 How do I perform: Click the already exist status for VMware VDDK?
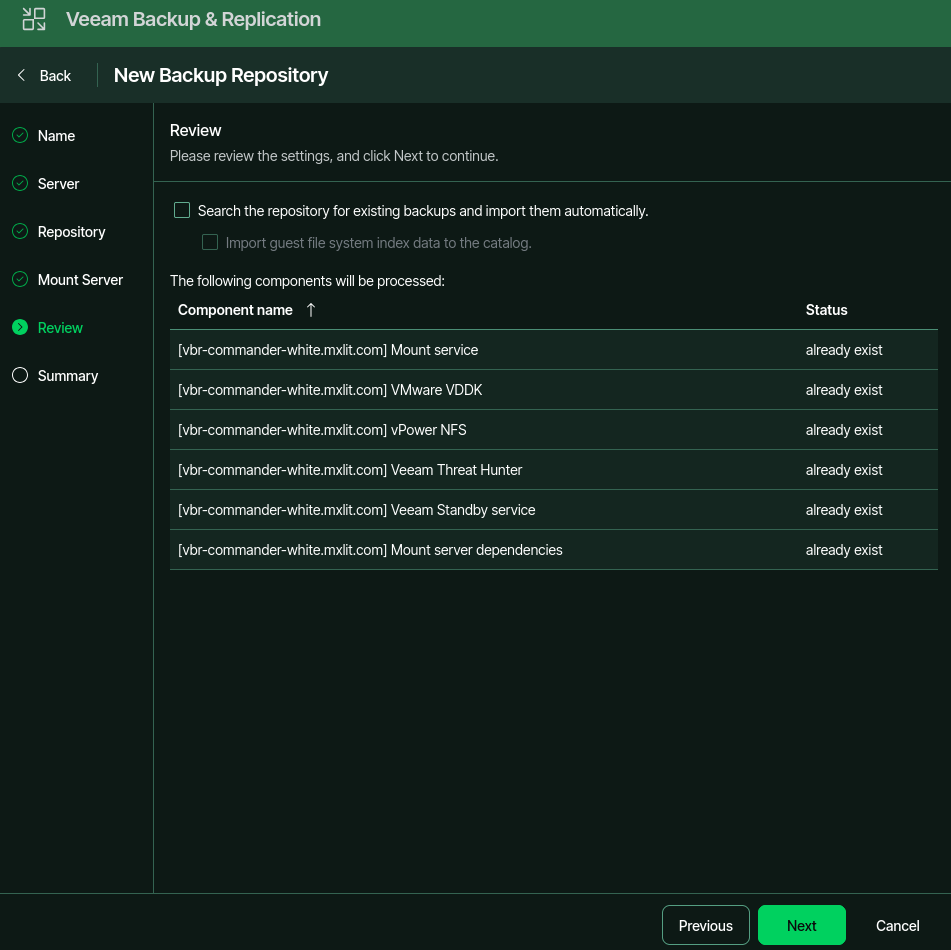844,390
